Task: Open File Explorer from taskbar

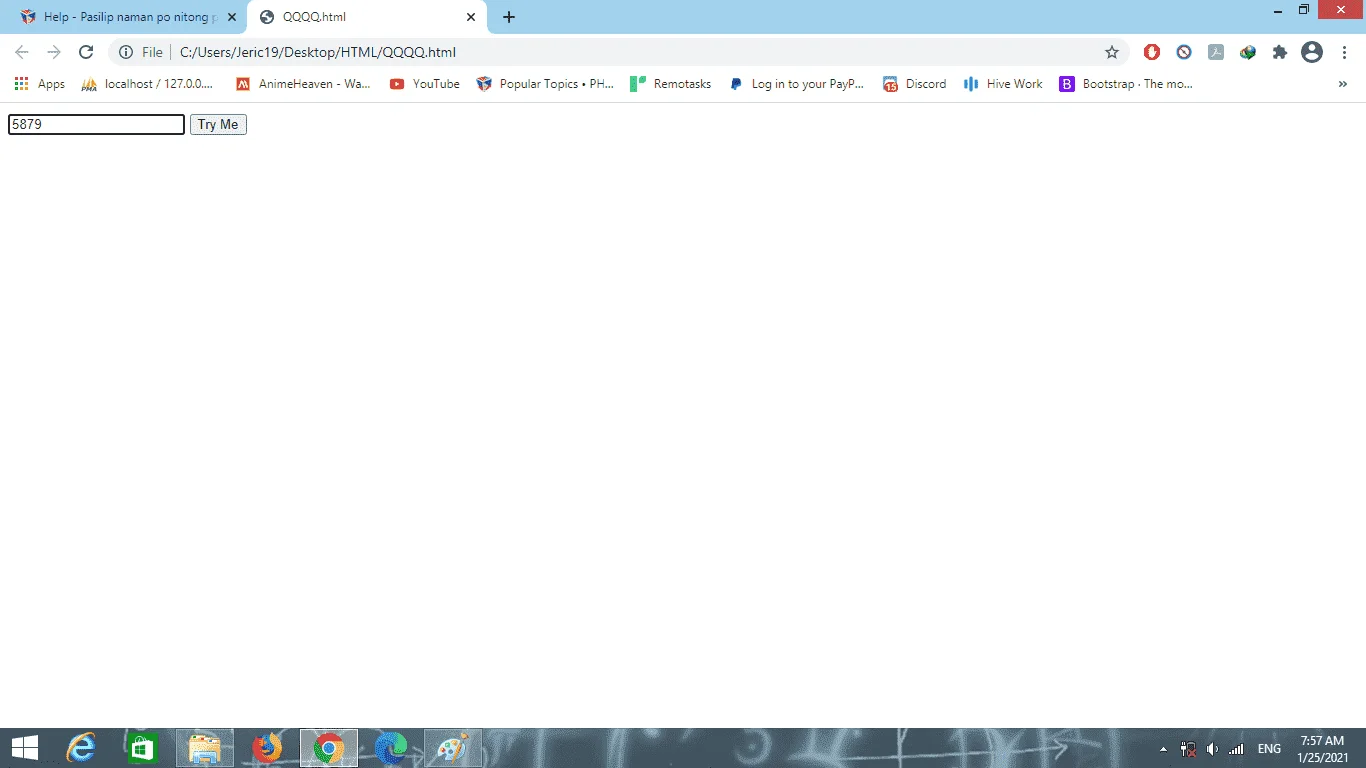Action: [205, 748]
